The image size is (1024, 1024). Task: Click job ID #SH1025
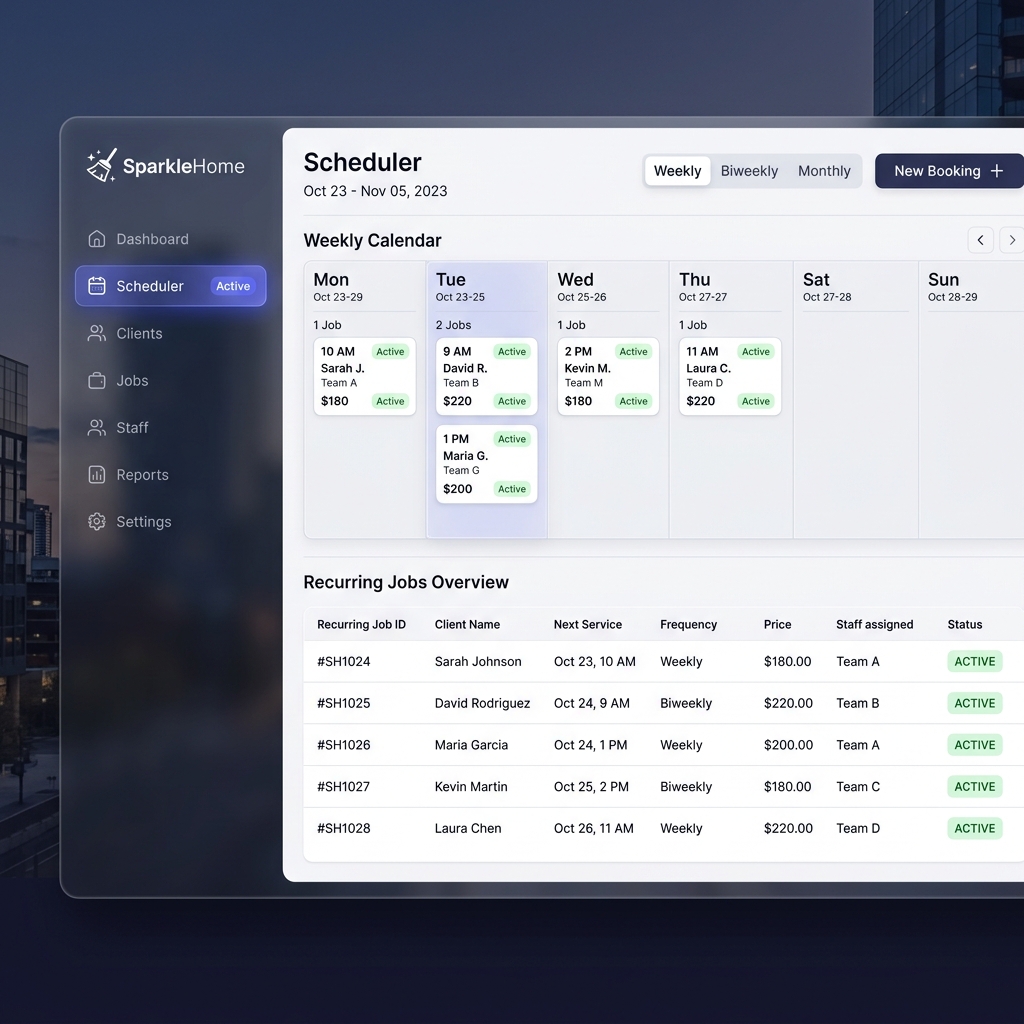344,703
